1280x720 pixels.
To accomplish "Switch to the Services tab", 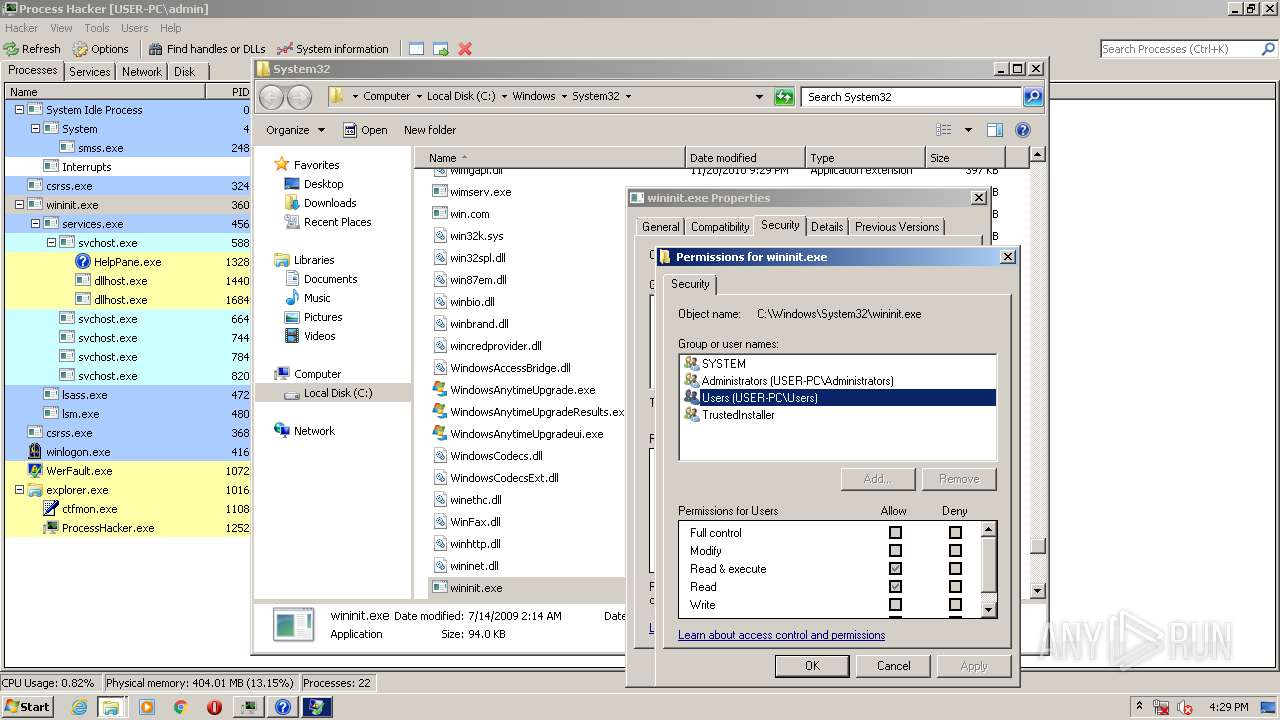I will pyautogui.click(x=90, y=72).
